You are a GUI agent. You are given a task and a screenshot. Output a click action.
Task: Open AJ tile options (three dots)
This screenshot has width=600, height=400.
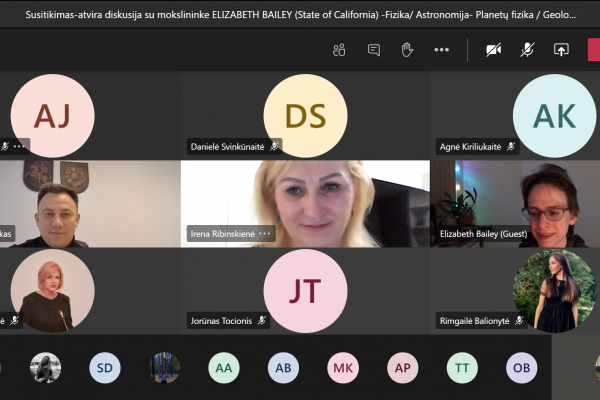(19, 146)
